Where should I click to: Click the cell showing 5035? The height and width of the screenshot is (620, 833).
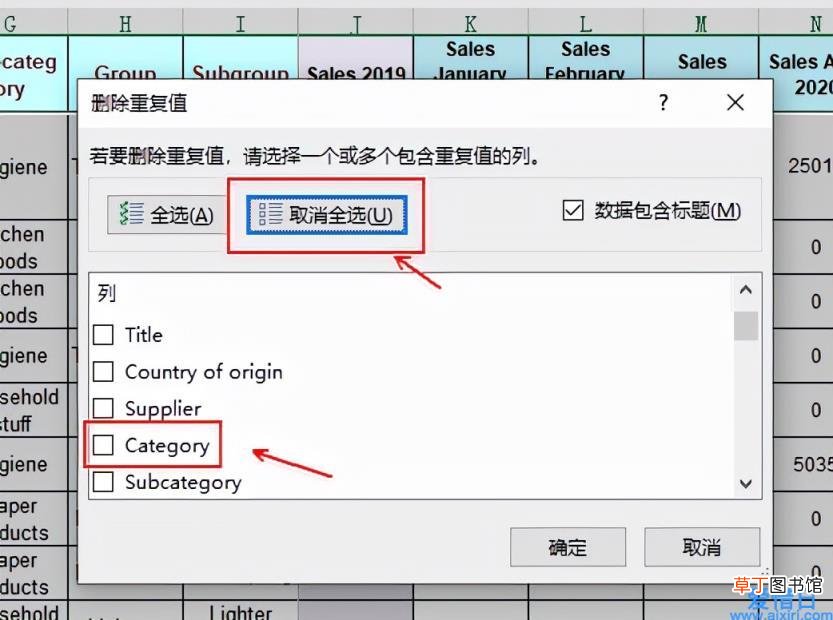tap(803, 464)
